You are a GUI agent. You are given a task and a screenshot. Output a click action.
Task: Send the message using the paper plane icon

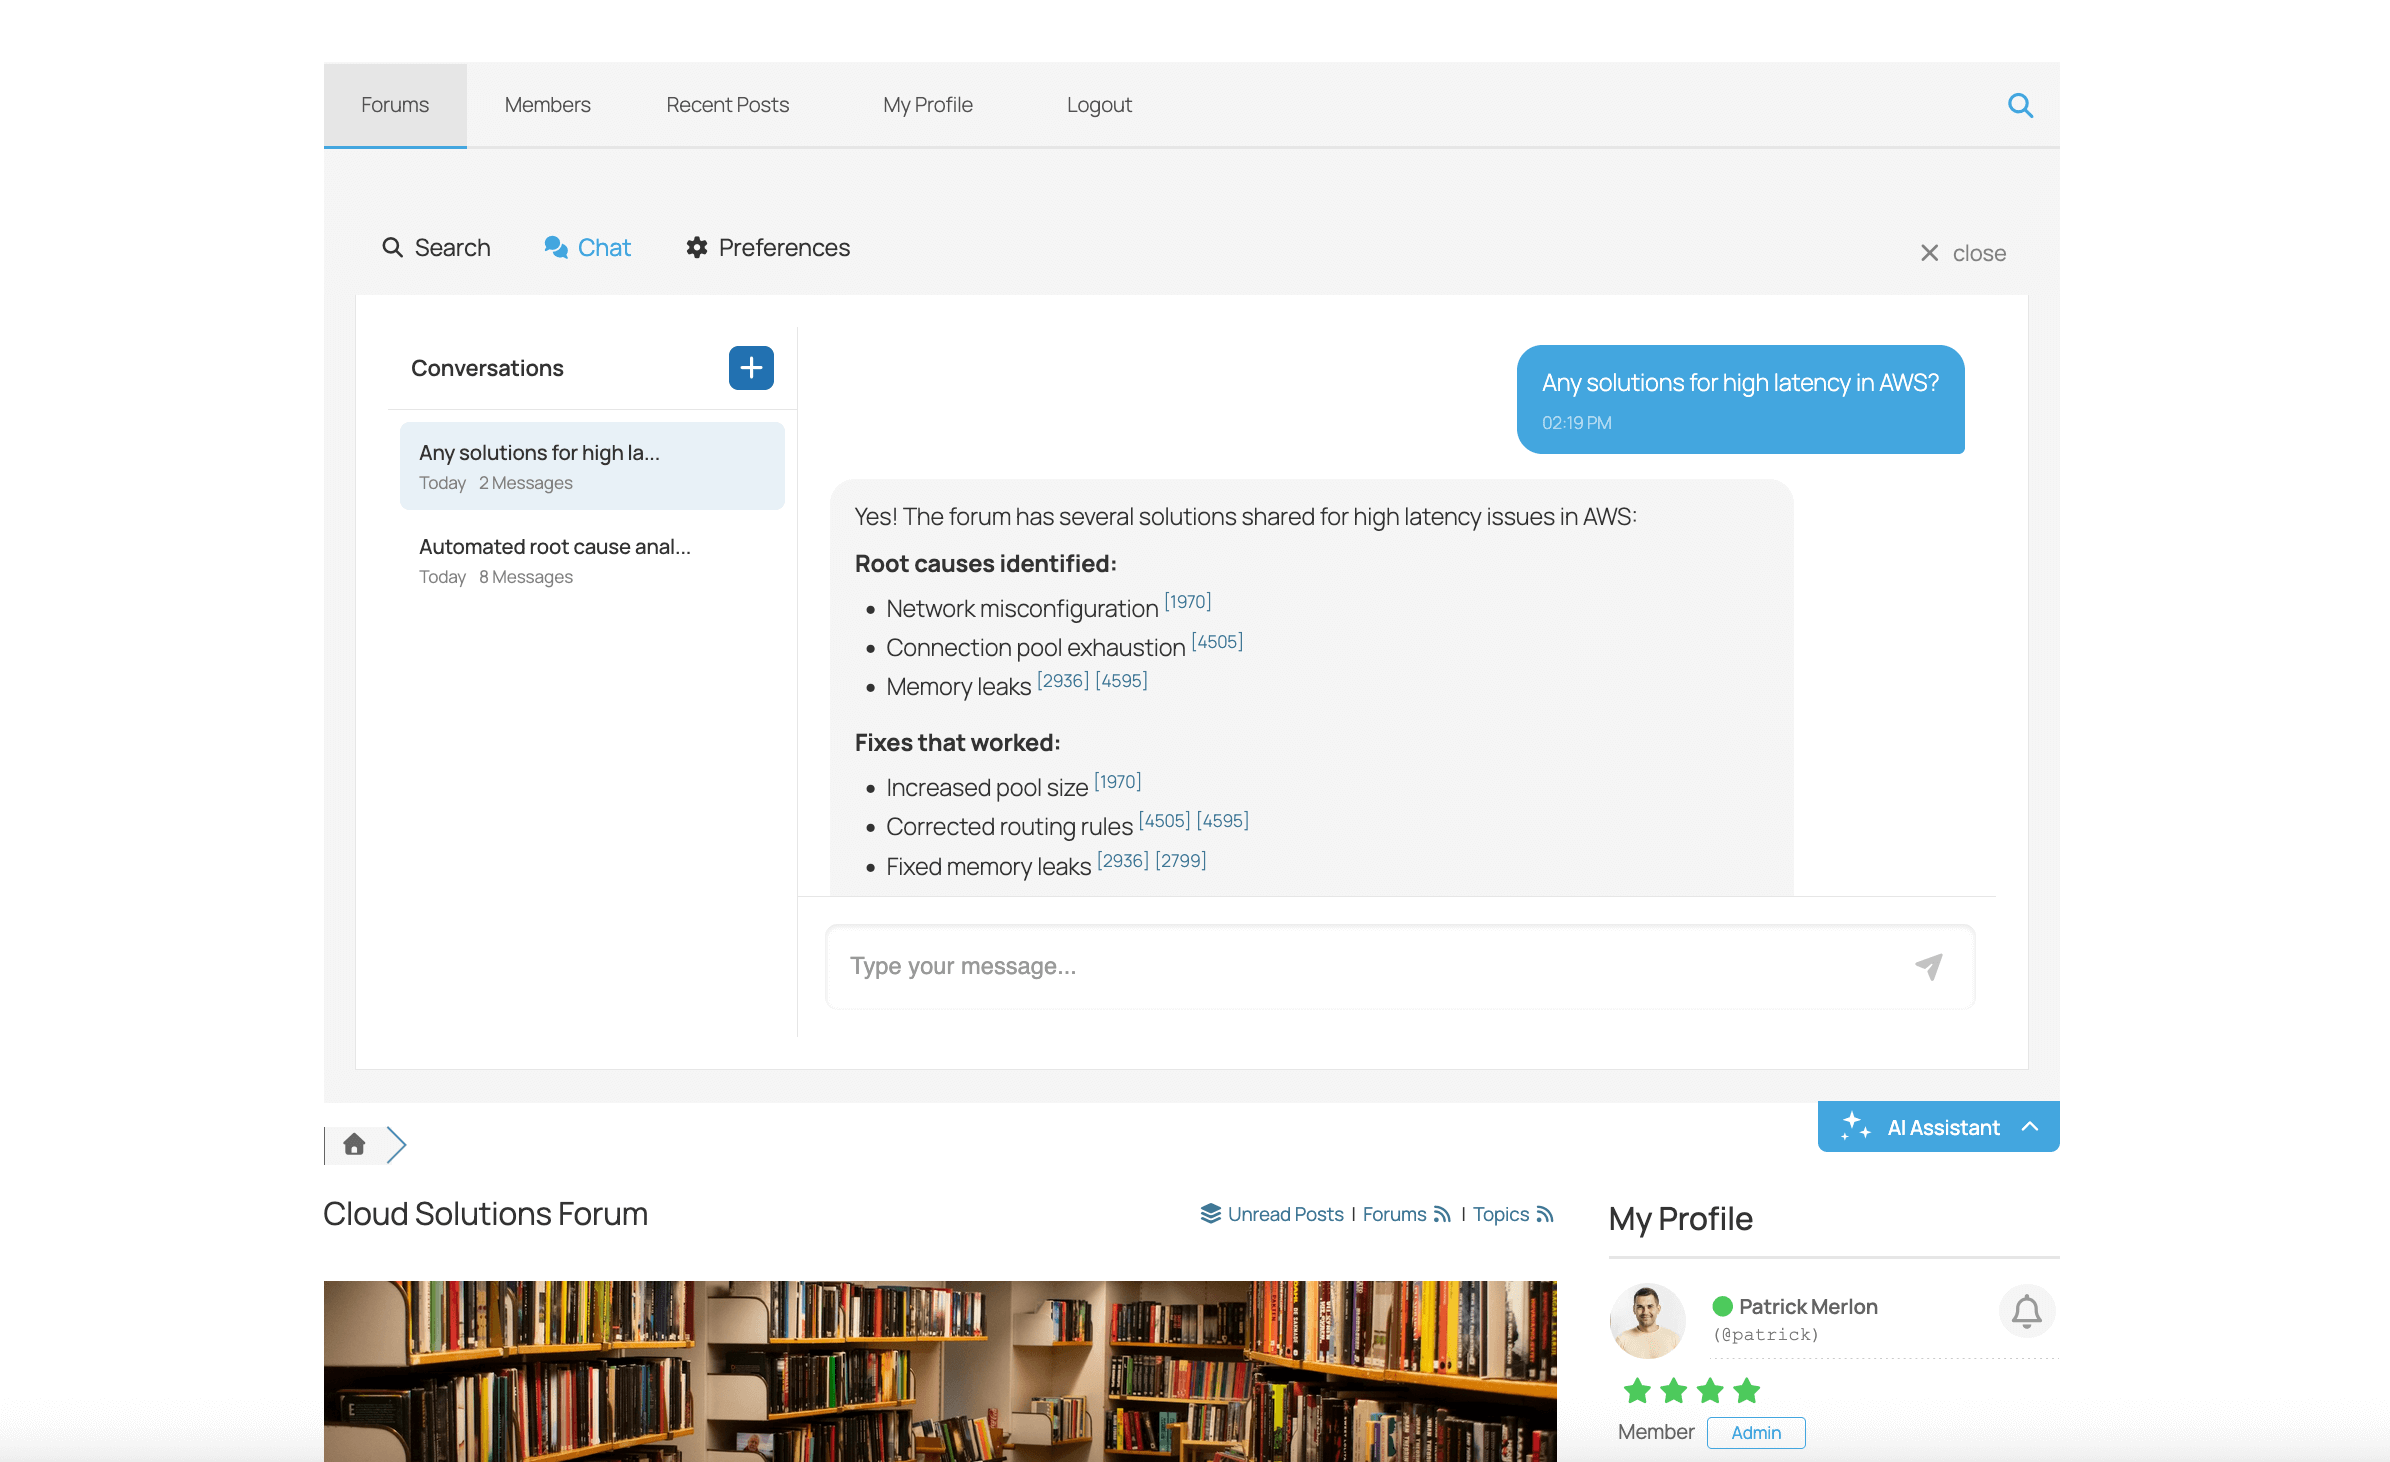pos(1929,966)
